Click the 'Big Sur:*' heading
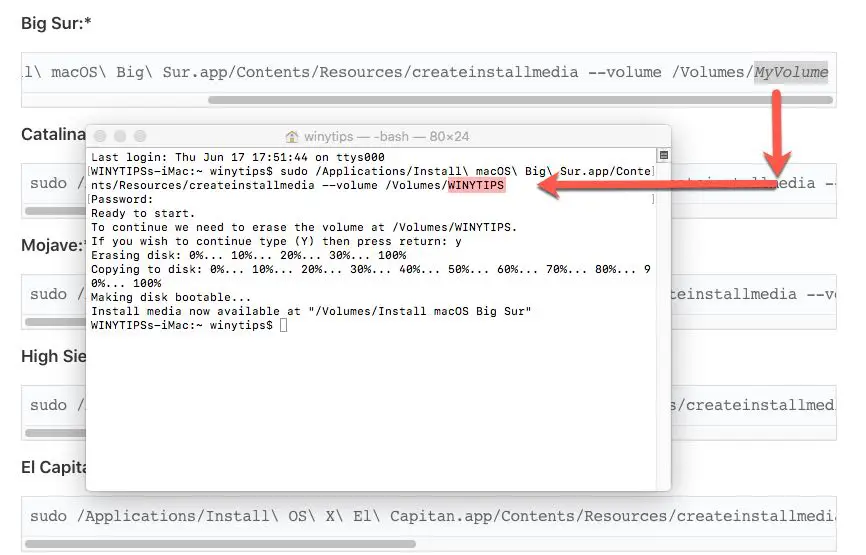Screen dimensions: 866x555 click(56, 23)
